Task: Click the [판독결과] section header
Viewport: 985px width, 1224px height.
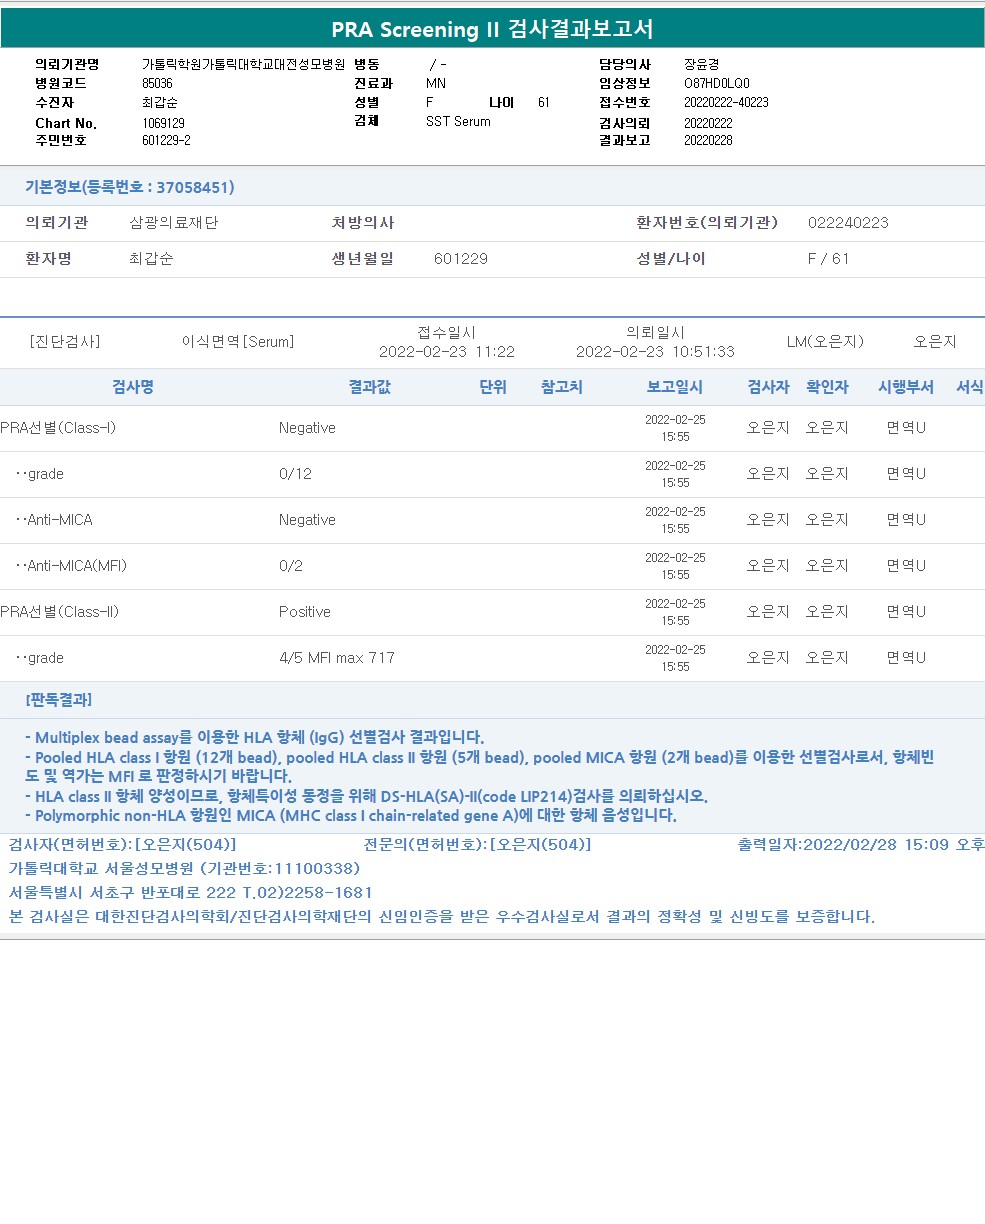Action: pos(59,699)
